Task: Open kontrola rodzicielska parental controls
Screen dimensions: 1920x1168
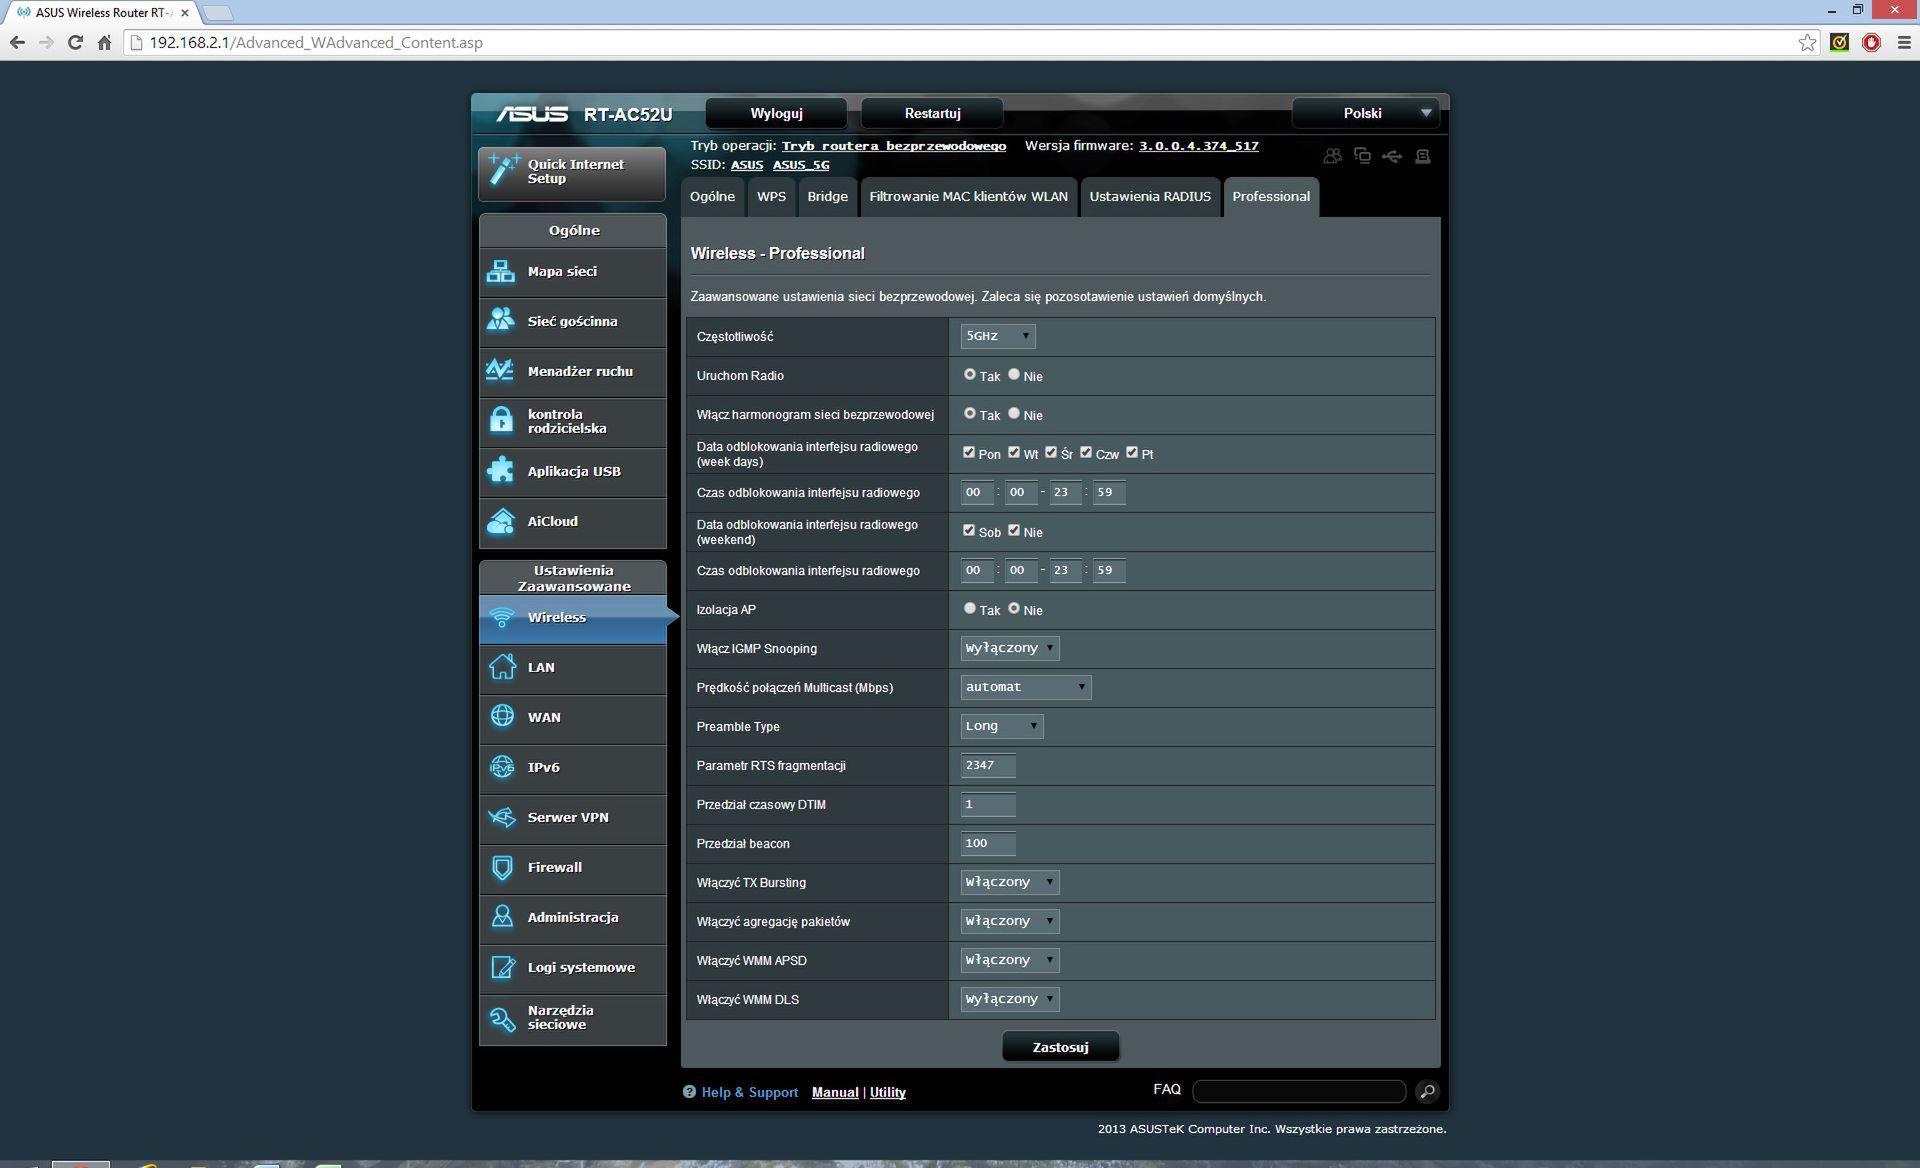Action: tap(572, 422)
